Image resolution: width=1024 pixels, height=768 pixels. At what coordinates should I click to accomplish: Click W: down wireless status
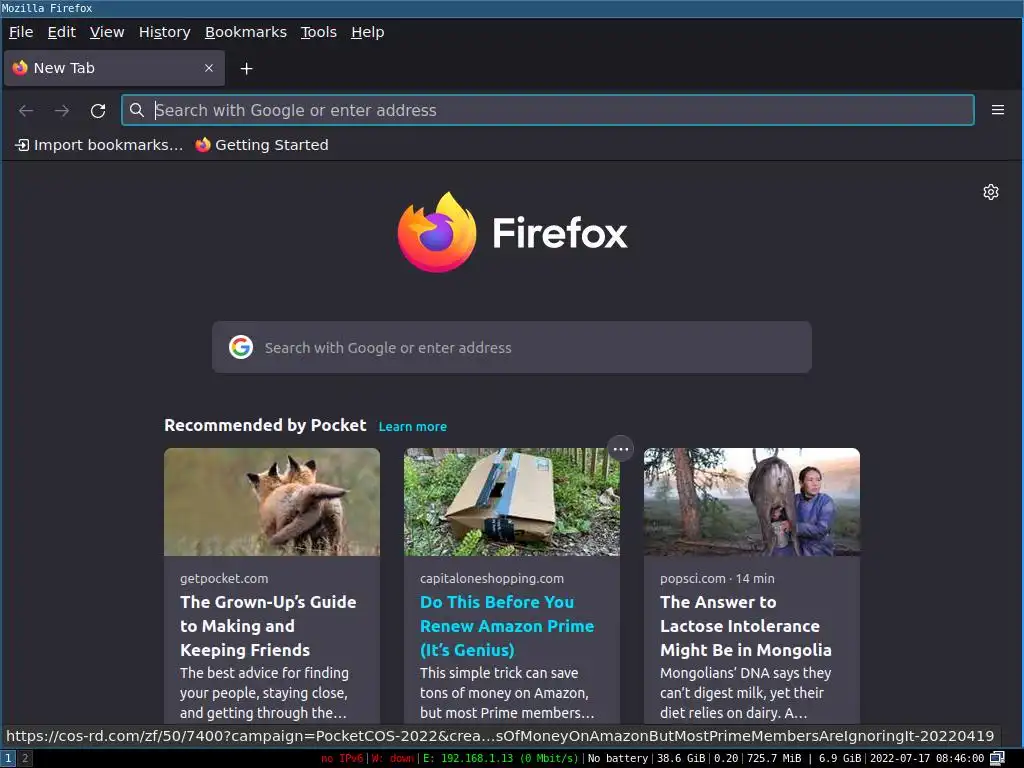pos(393,758)
